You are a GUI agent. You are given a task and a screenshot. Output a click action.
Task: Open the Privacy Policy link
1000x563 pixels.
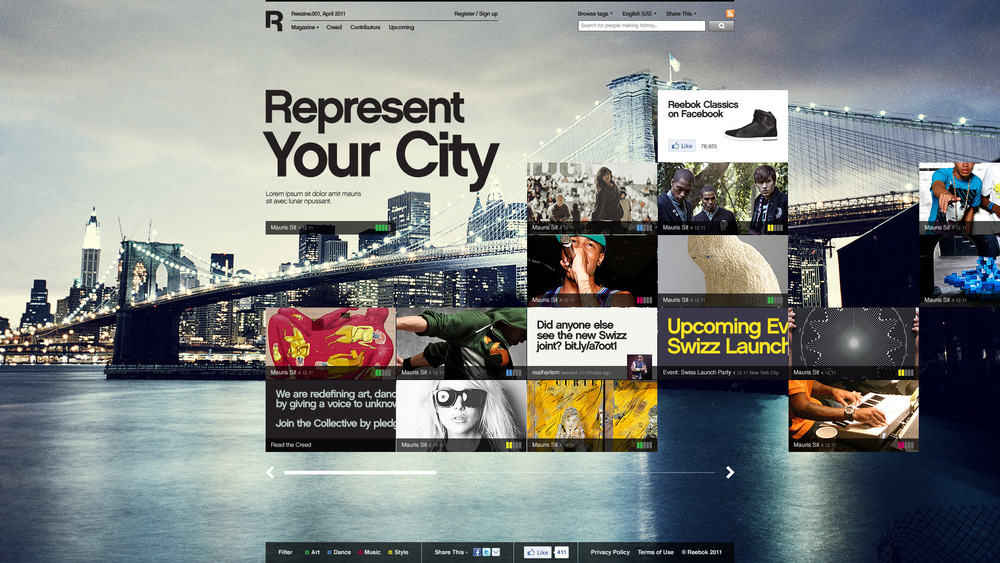pyautogui.click(x=610, y=552)
